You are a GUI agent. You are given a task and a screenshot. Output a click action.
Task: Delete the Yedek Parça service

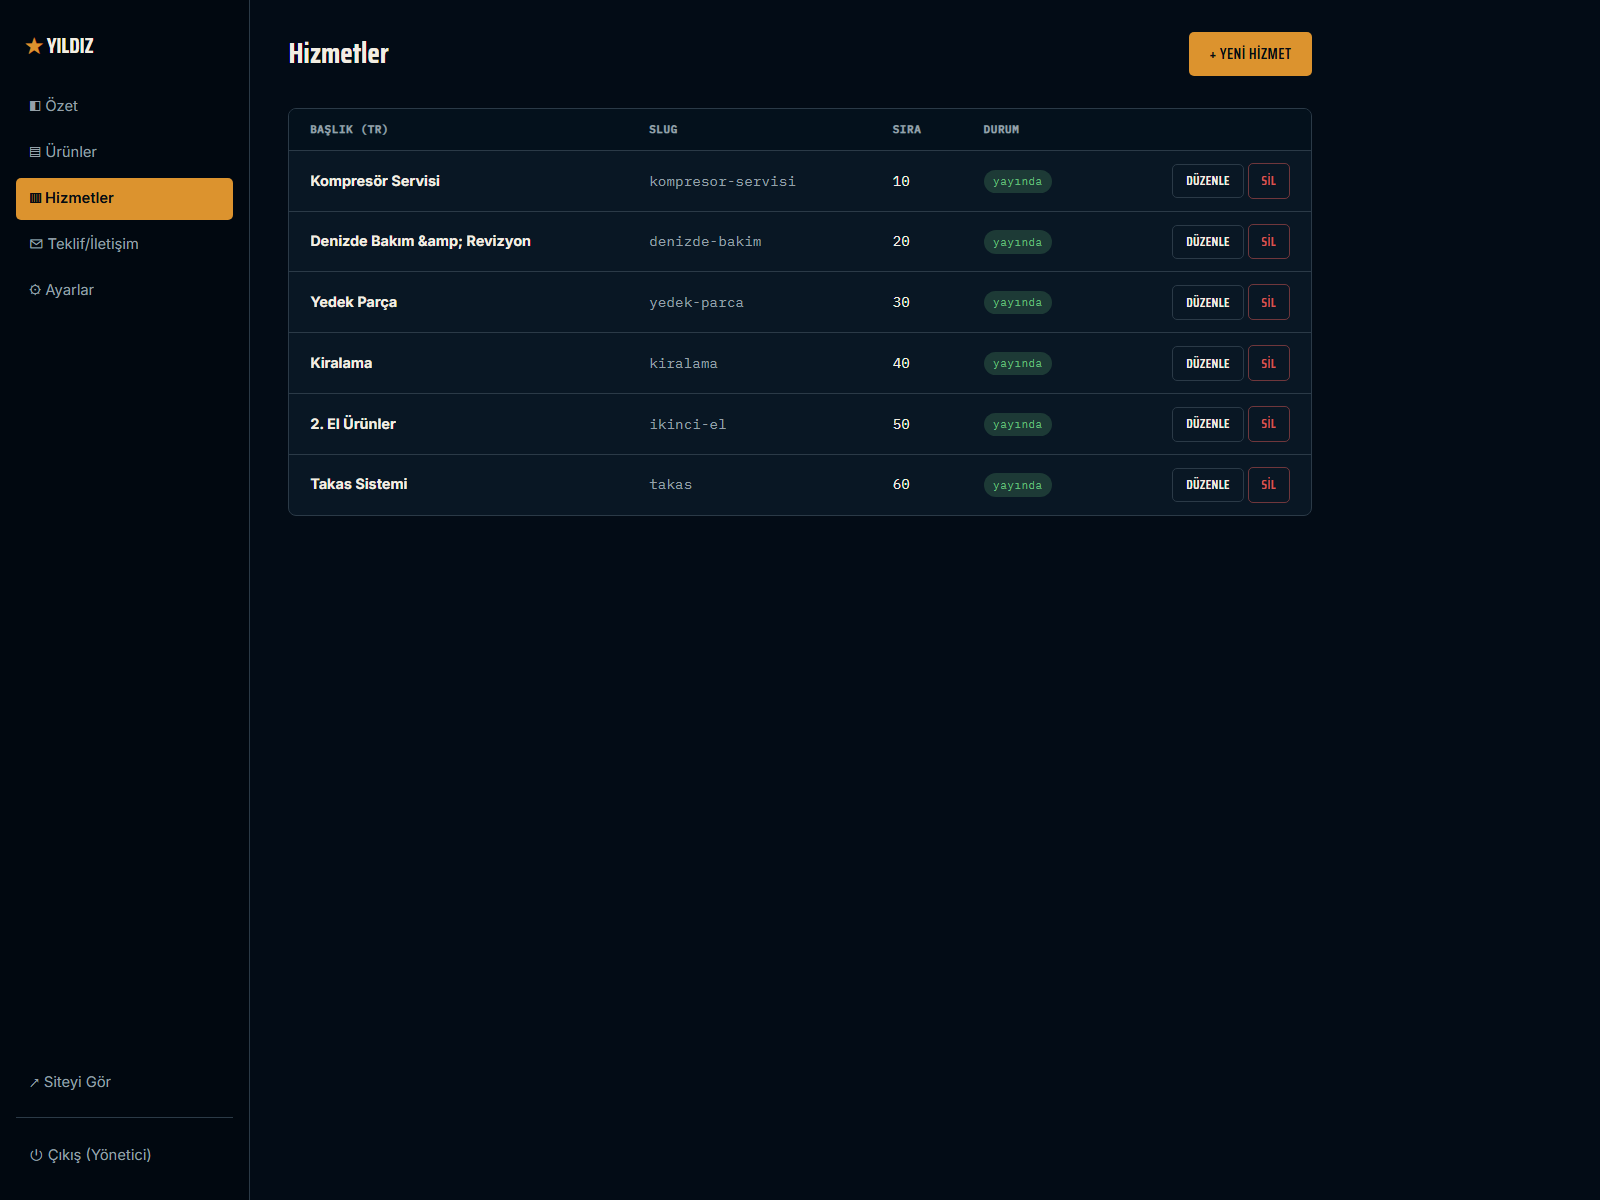(x=1268, y=303)
